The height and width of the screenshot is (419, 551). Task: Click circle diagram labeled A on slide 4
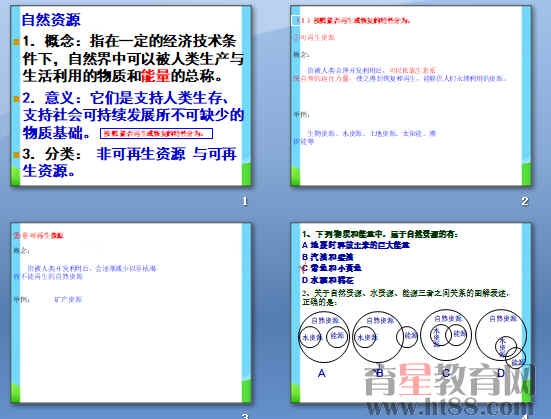[324, 337]
